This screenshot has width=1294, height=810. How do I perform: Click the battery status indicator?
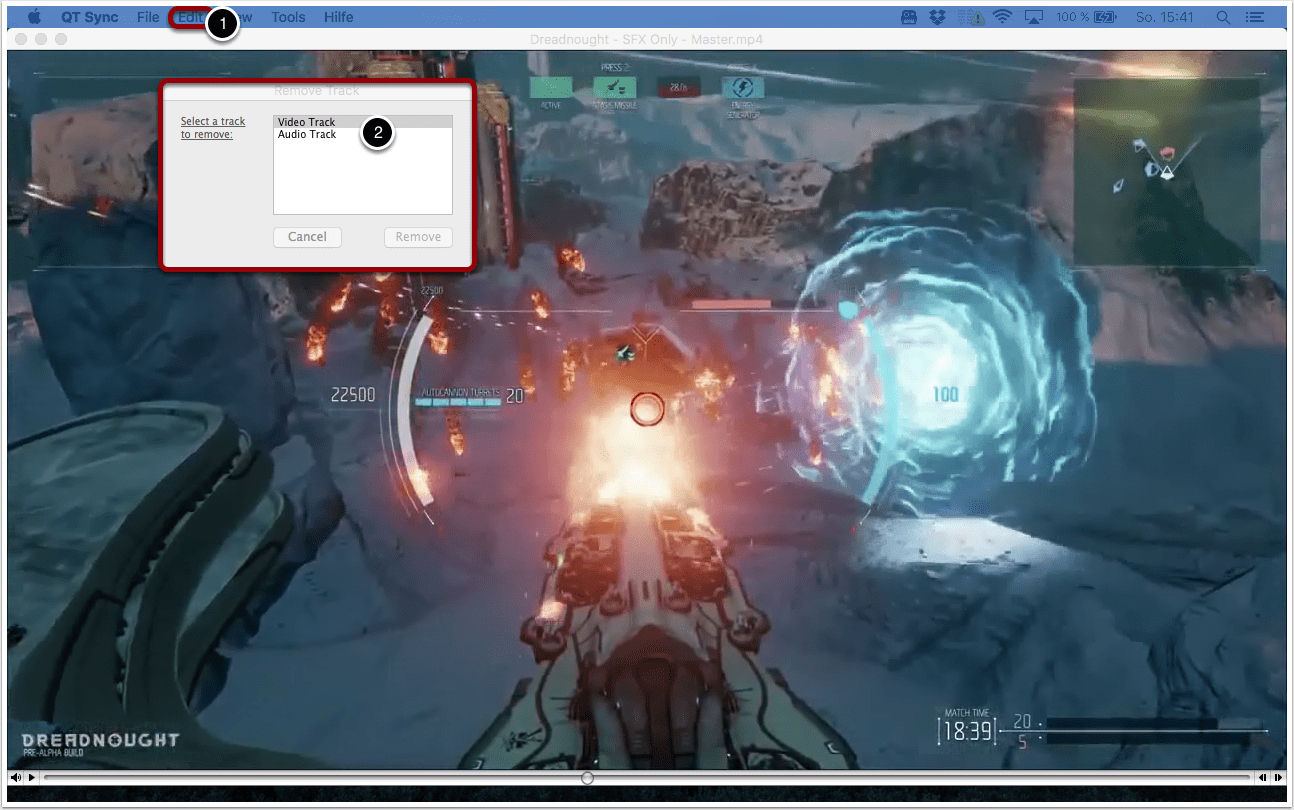tap(1105, 17)
